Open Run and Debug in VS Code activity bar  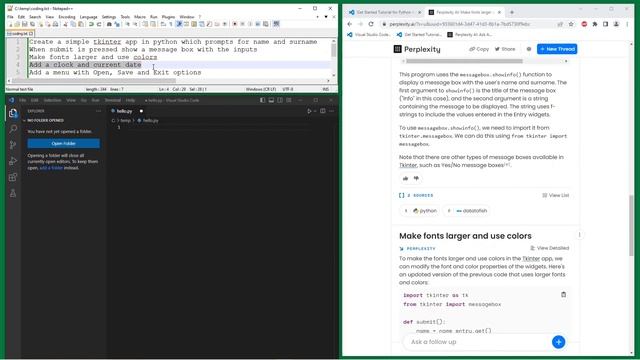tap(13, 161)
